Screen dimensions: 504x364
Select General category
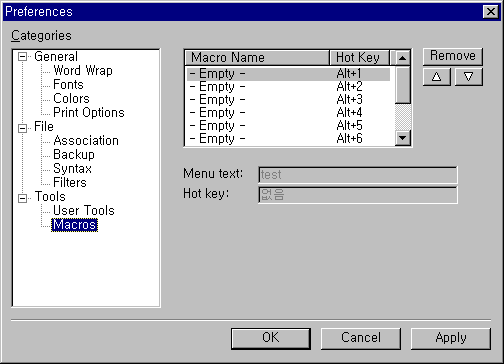click(56, 56)
